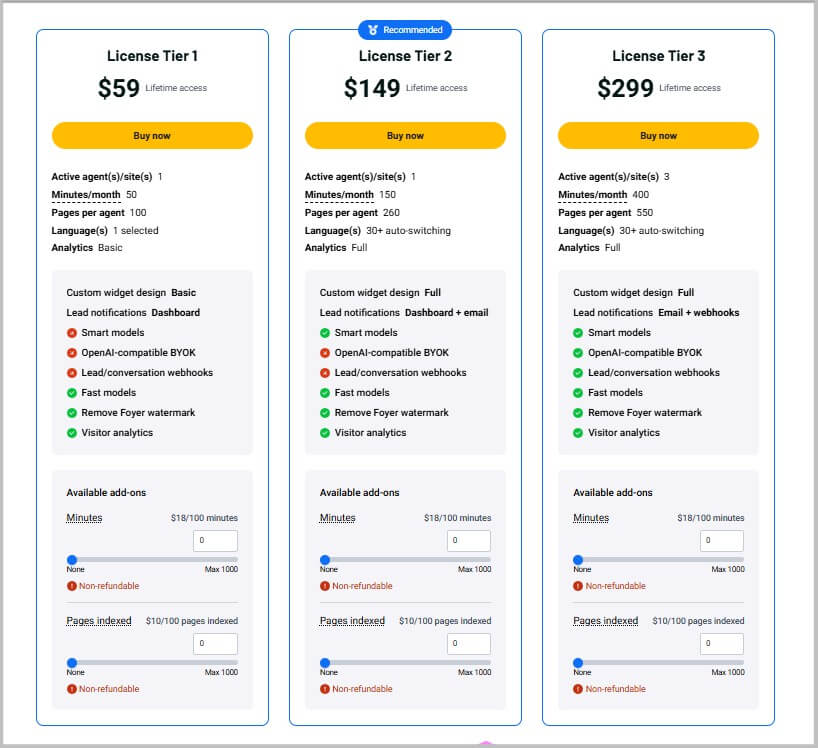Click Tier 1 Minutes Non-refundable warning icon
Viewport: 818px width, 748px height.
pyautogui.click(x=72, y=586)
